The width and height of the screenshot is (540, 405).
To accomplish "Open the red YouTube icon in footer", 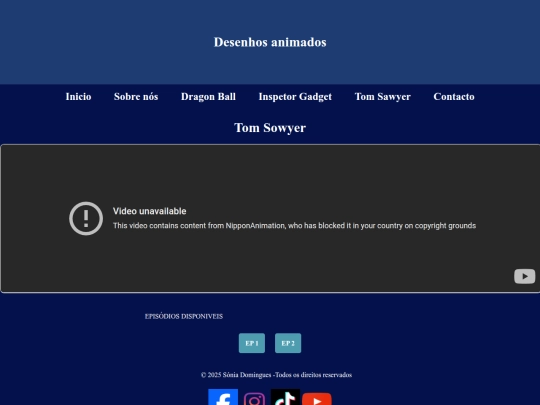I will tap(317, 399).
